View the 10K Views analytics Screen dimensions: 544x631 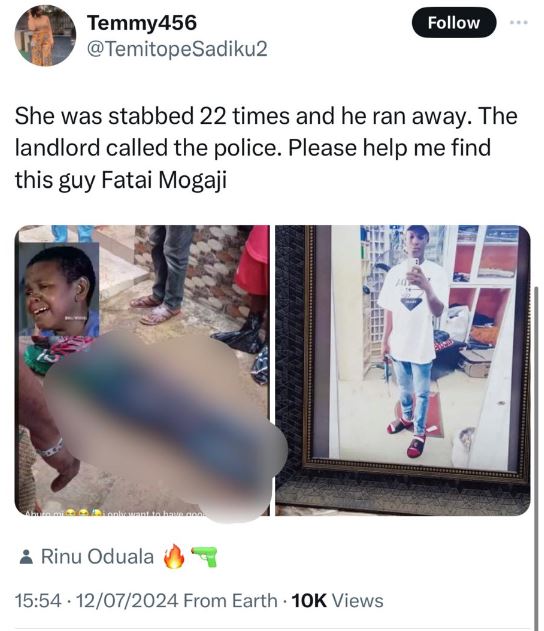[x=337, y=601]
